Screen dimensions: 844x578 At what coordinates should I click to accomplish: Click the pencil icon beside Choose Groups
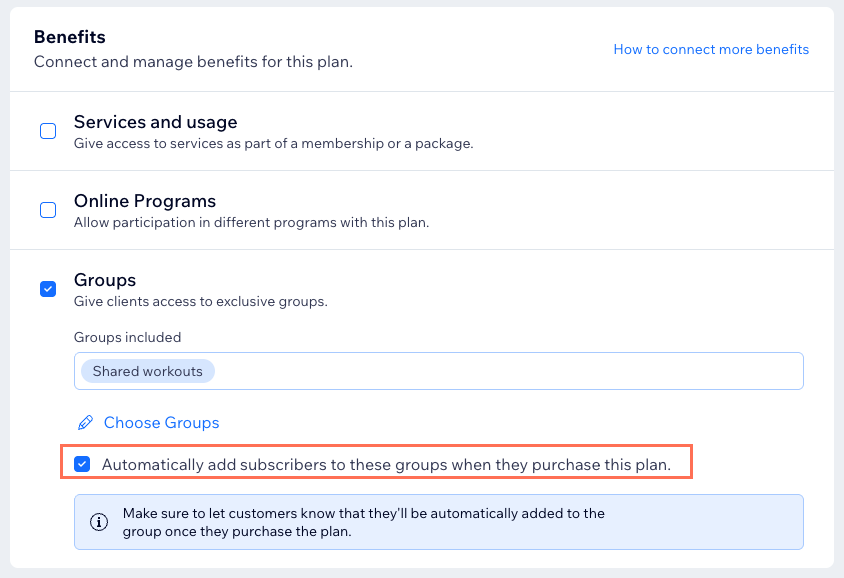[x=85, y=422]
